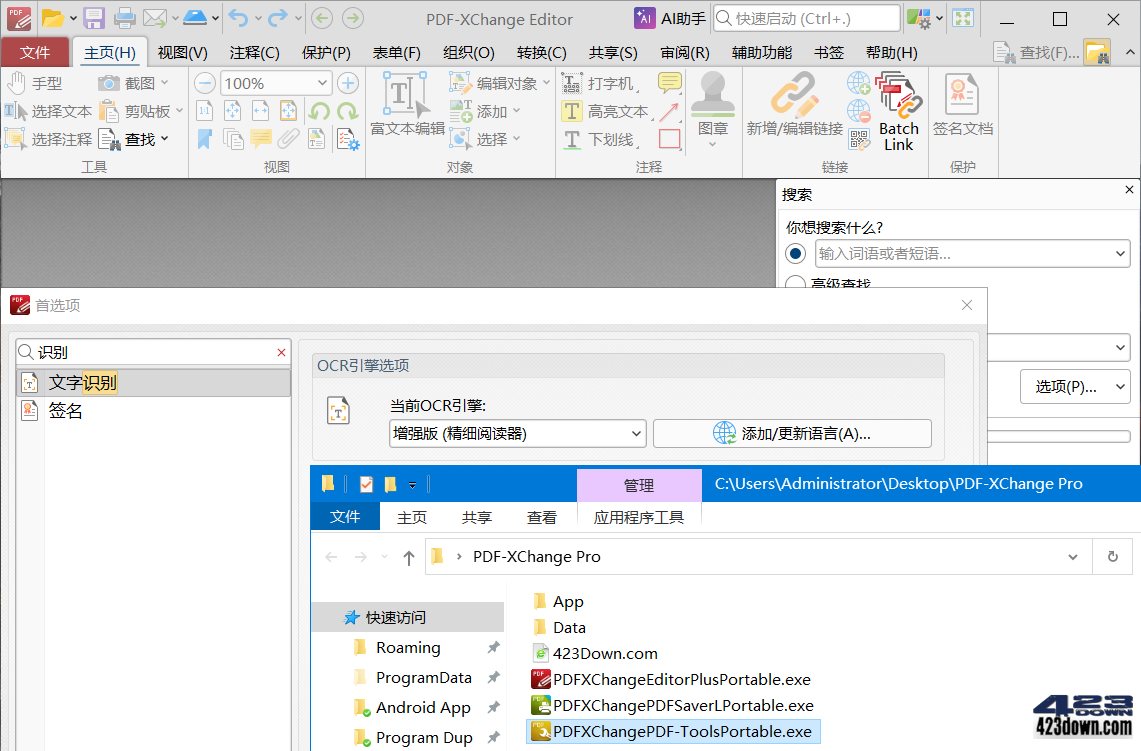Open the 文件 file menu
The width and height of the screenshot is (1141, 751).
pos(35,52)
